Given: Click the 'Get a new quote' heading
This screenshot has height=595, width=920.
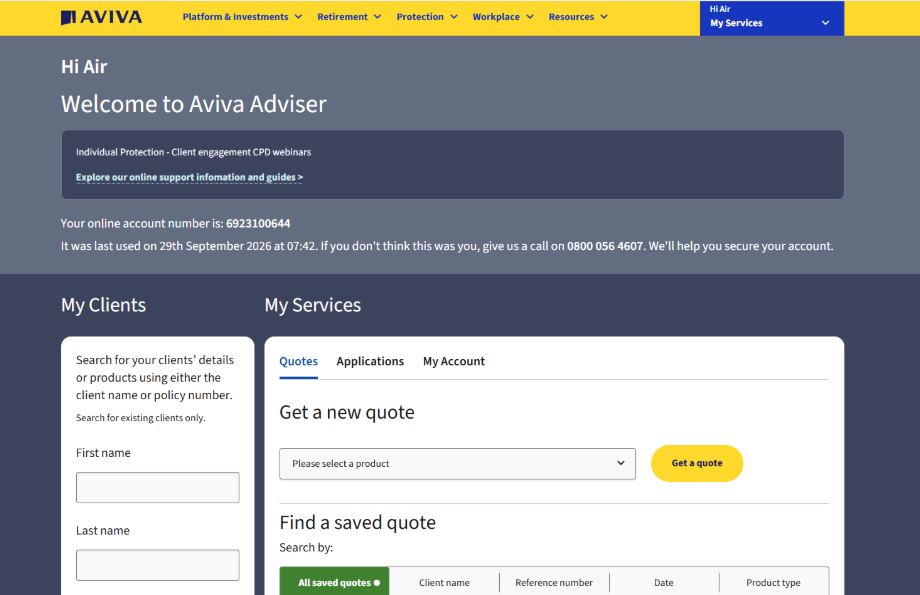Looking at the screenshot, I should 347,413.
